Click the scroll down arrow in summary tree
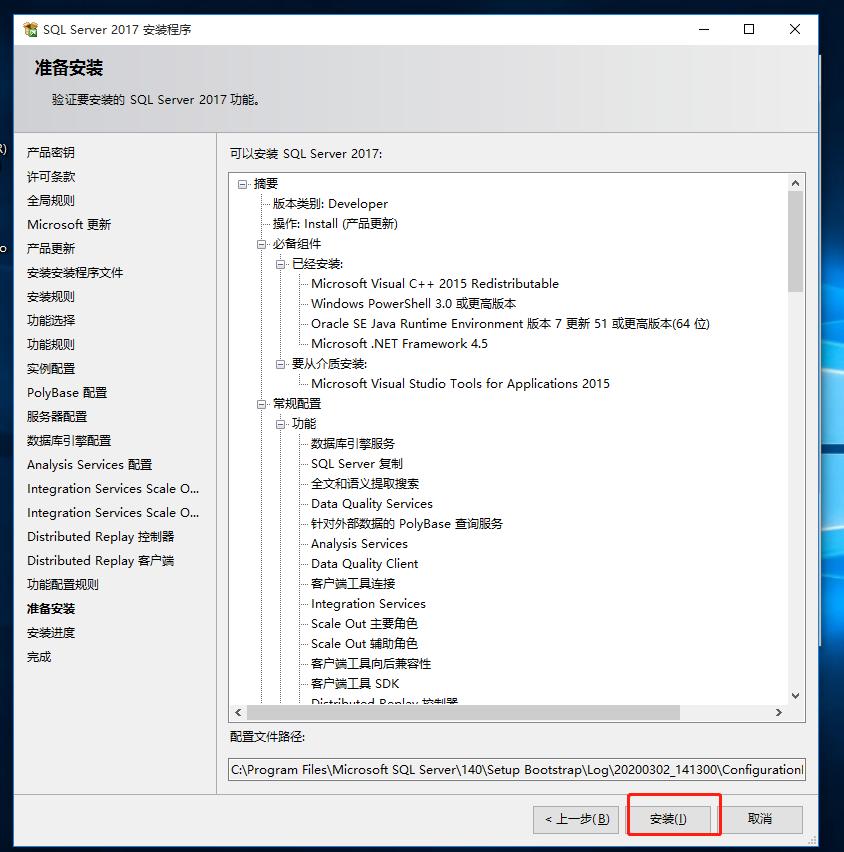 pos(795,696)
